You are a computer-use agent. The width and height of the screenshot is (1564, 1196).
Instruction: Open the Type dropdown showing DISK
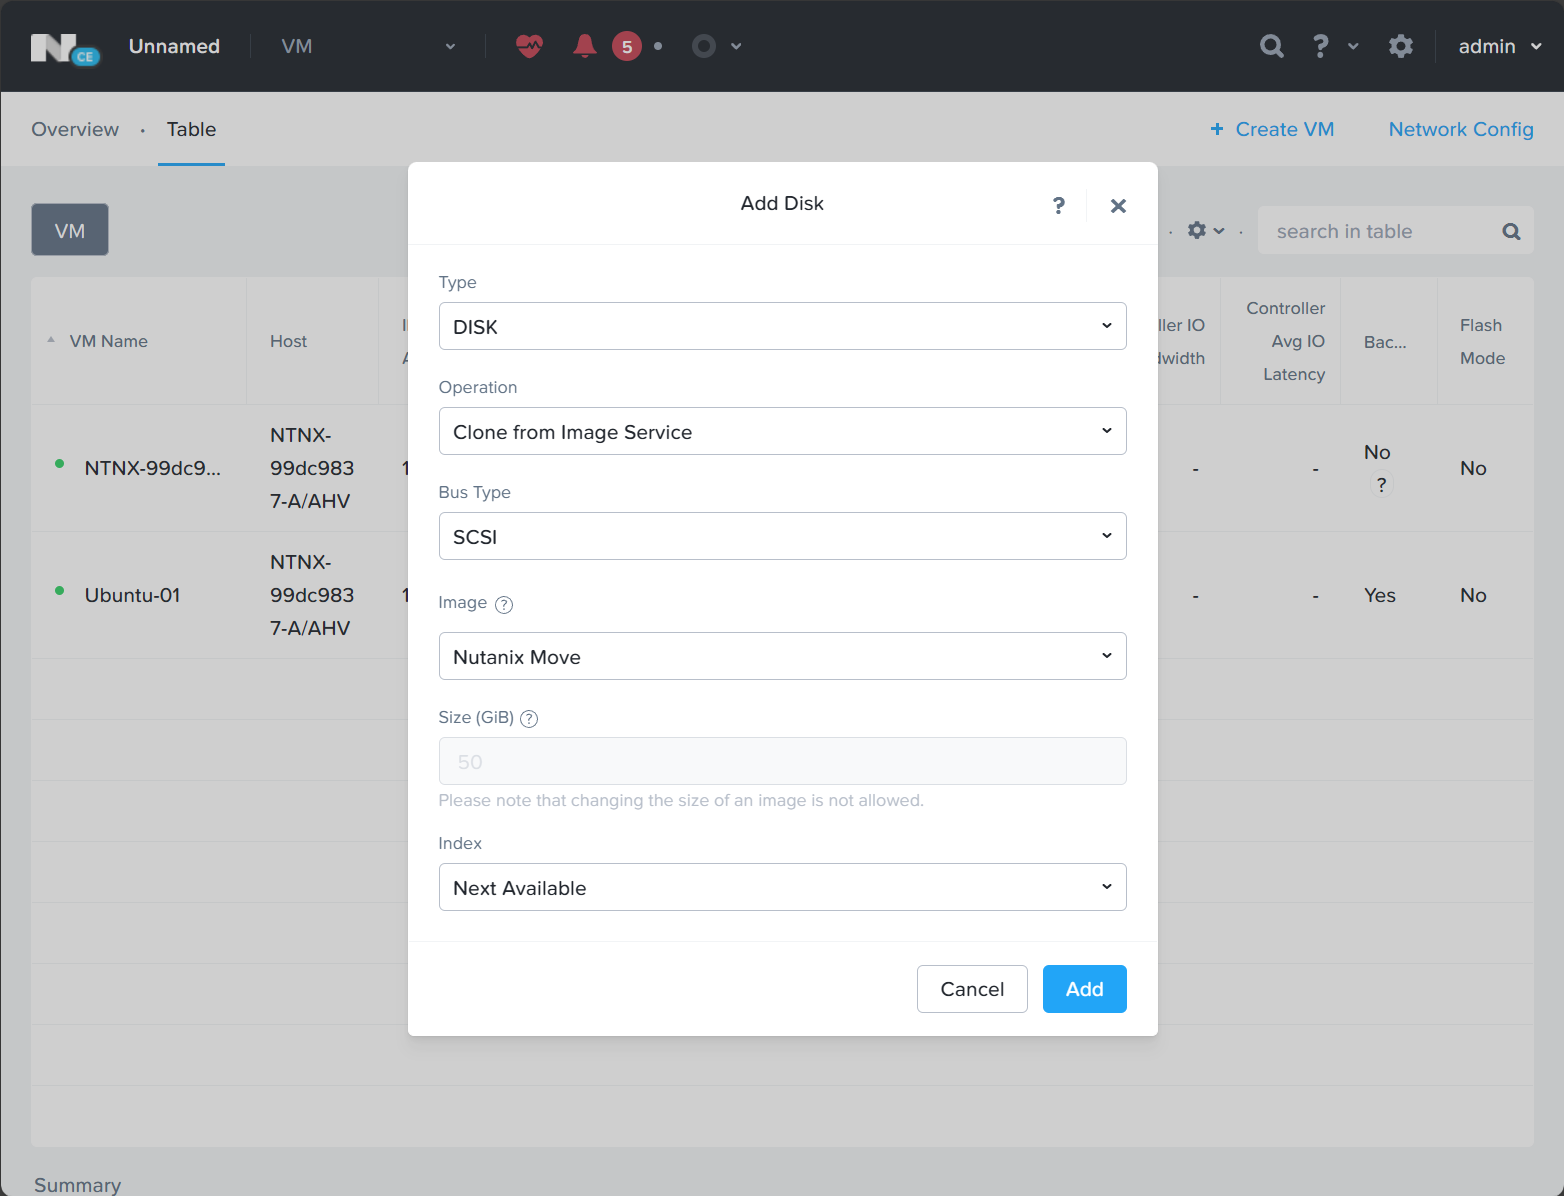pyautogui.click(x=782, y=326)
